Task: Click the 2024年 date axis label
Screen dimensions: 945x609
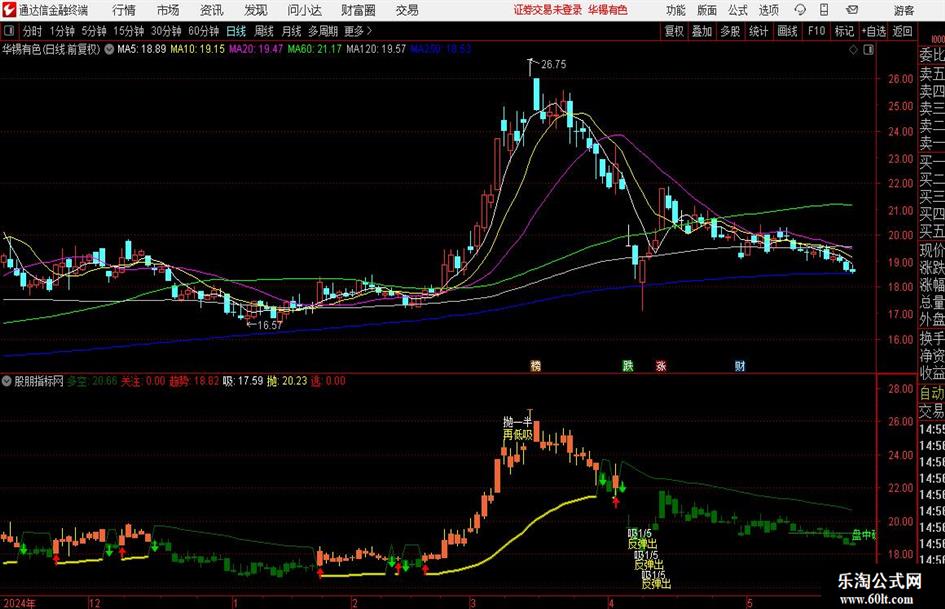Action: point(19,602)
